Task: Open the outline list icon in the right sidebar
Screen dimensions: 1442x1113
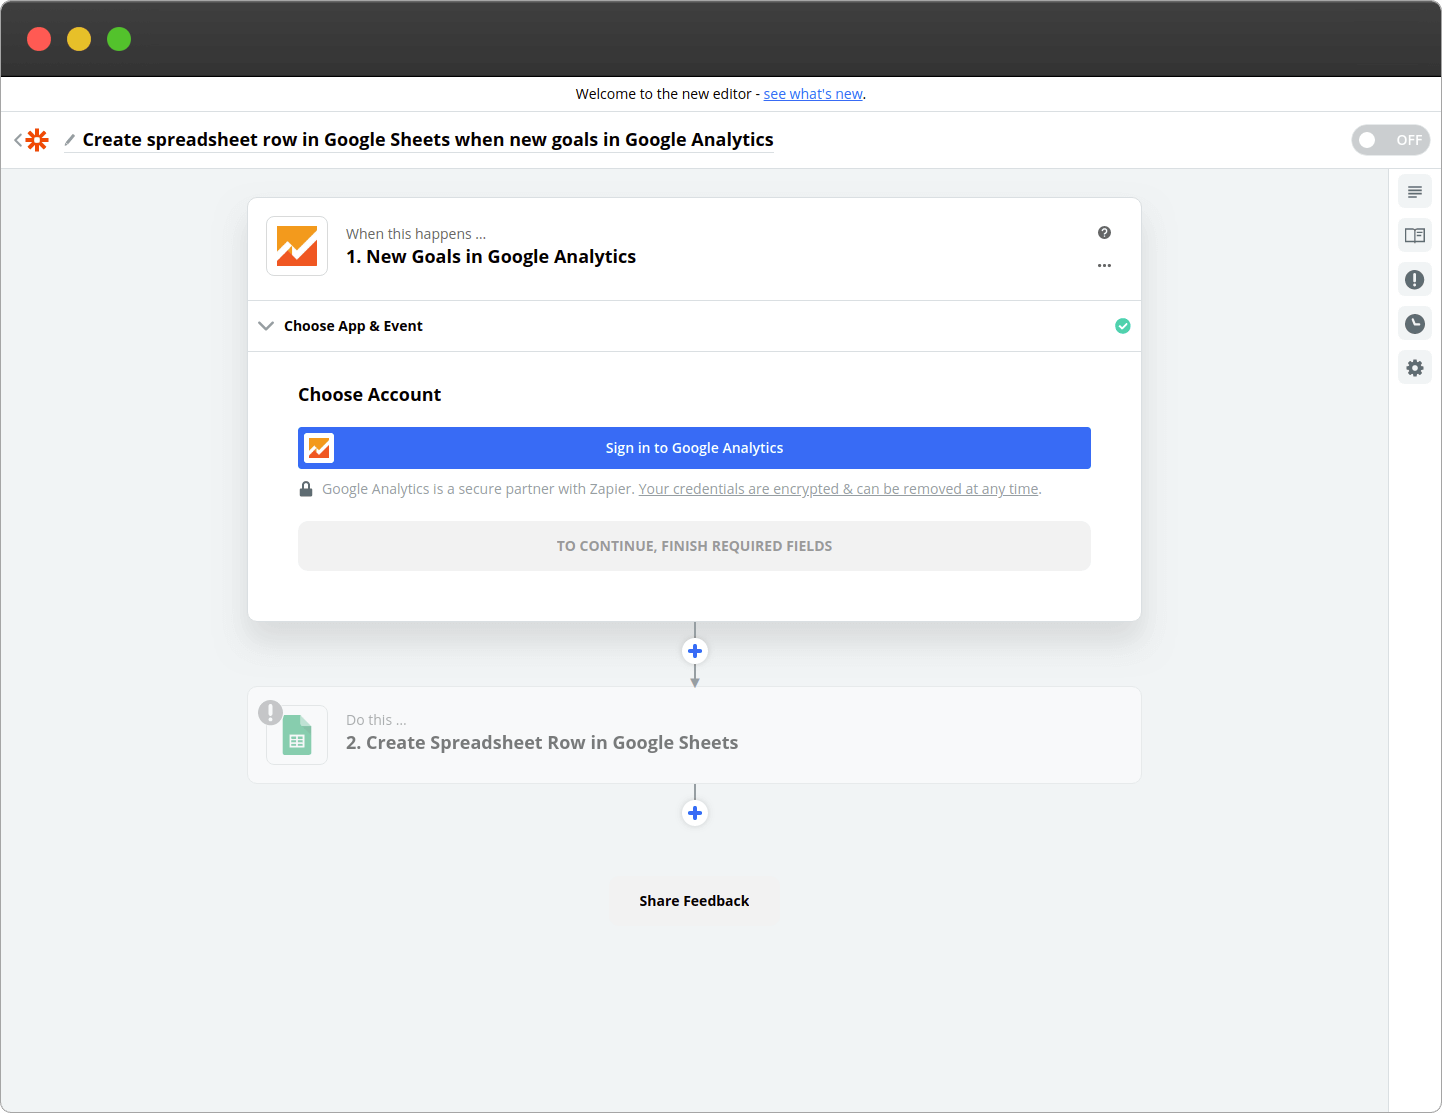Action: [x=1415, y=192]
